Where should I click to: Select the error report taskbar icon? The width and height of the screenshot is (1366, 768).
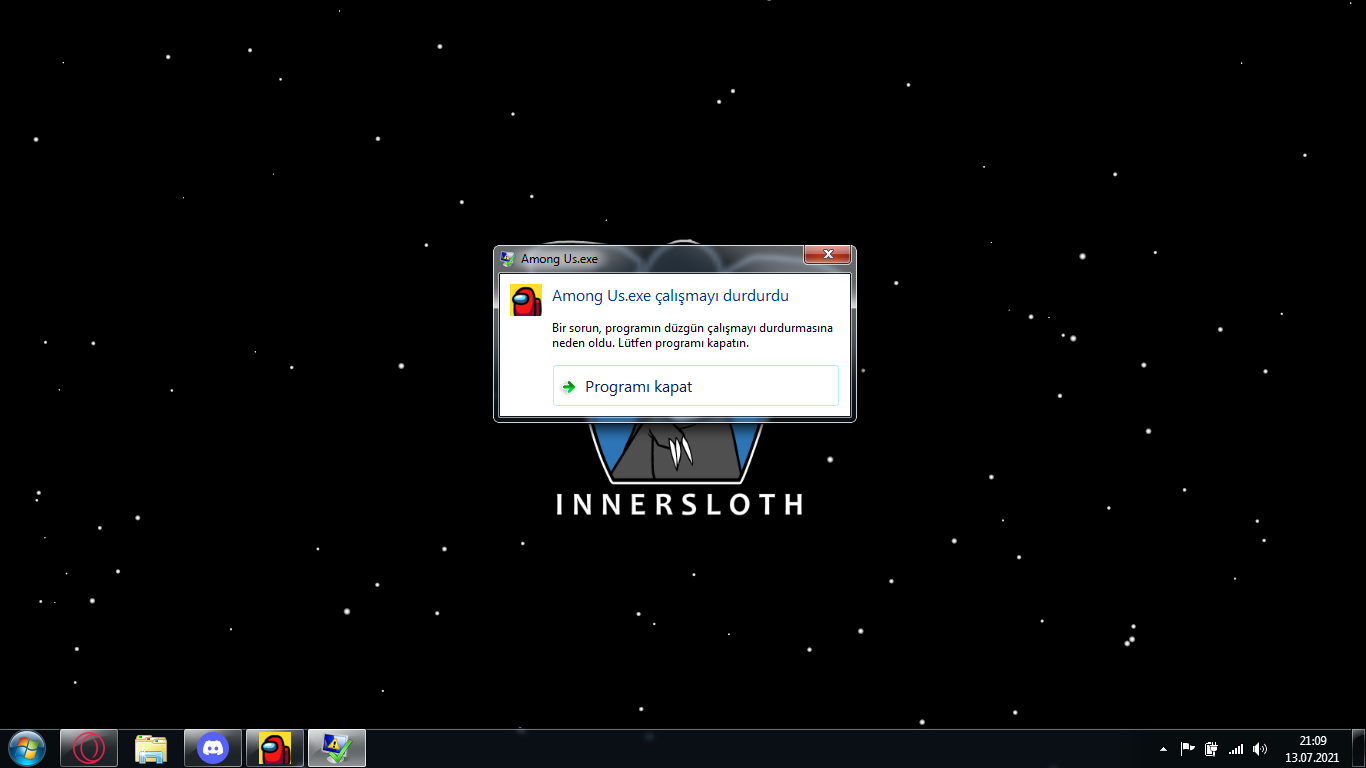pos(337,748)
